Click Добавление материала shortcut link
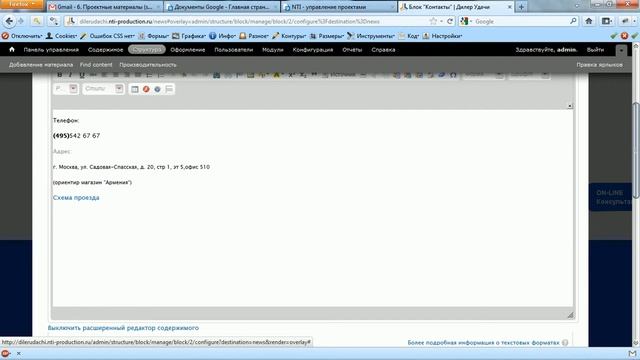This screenshot has height=360, width=640. [x=41, y=65]
